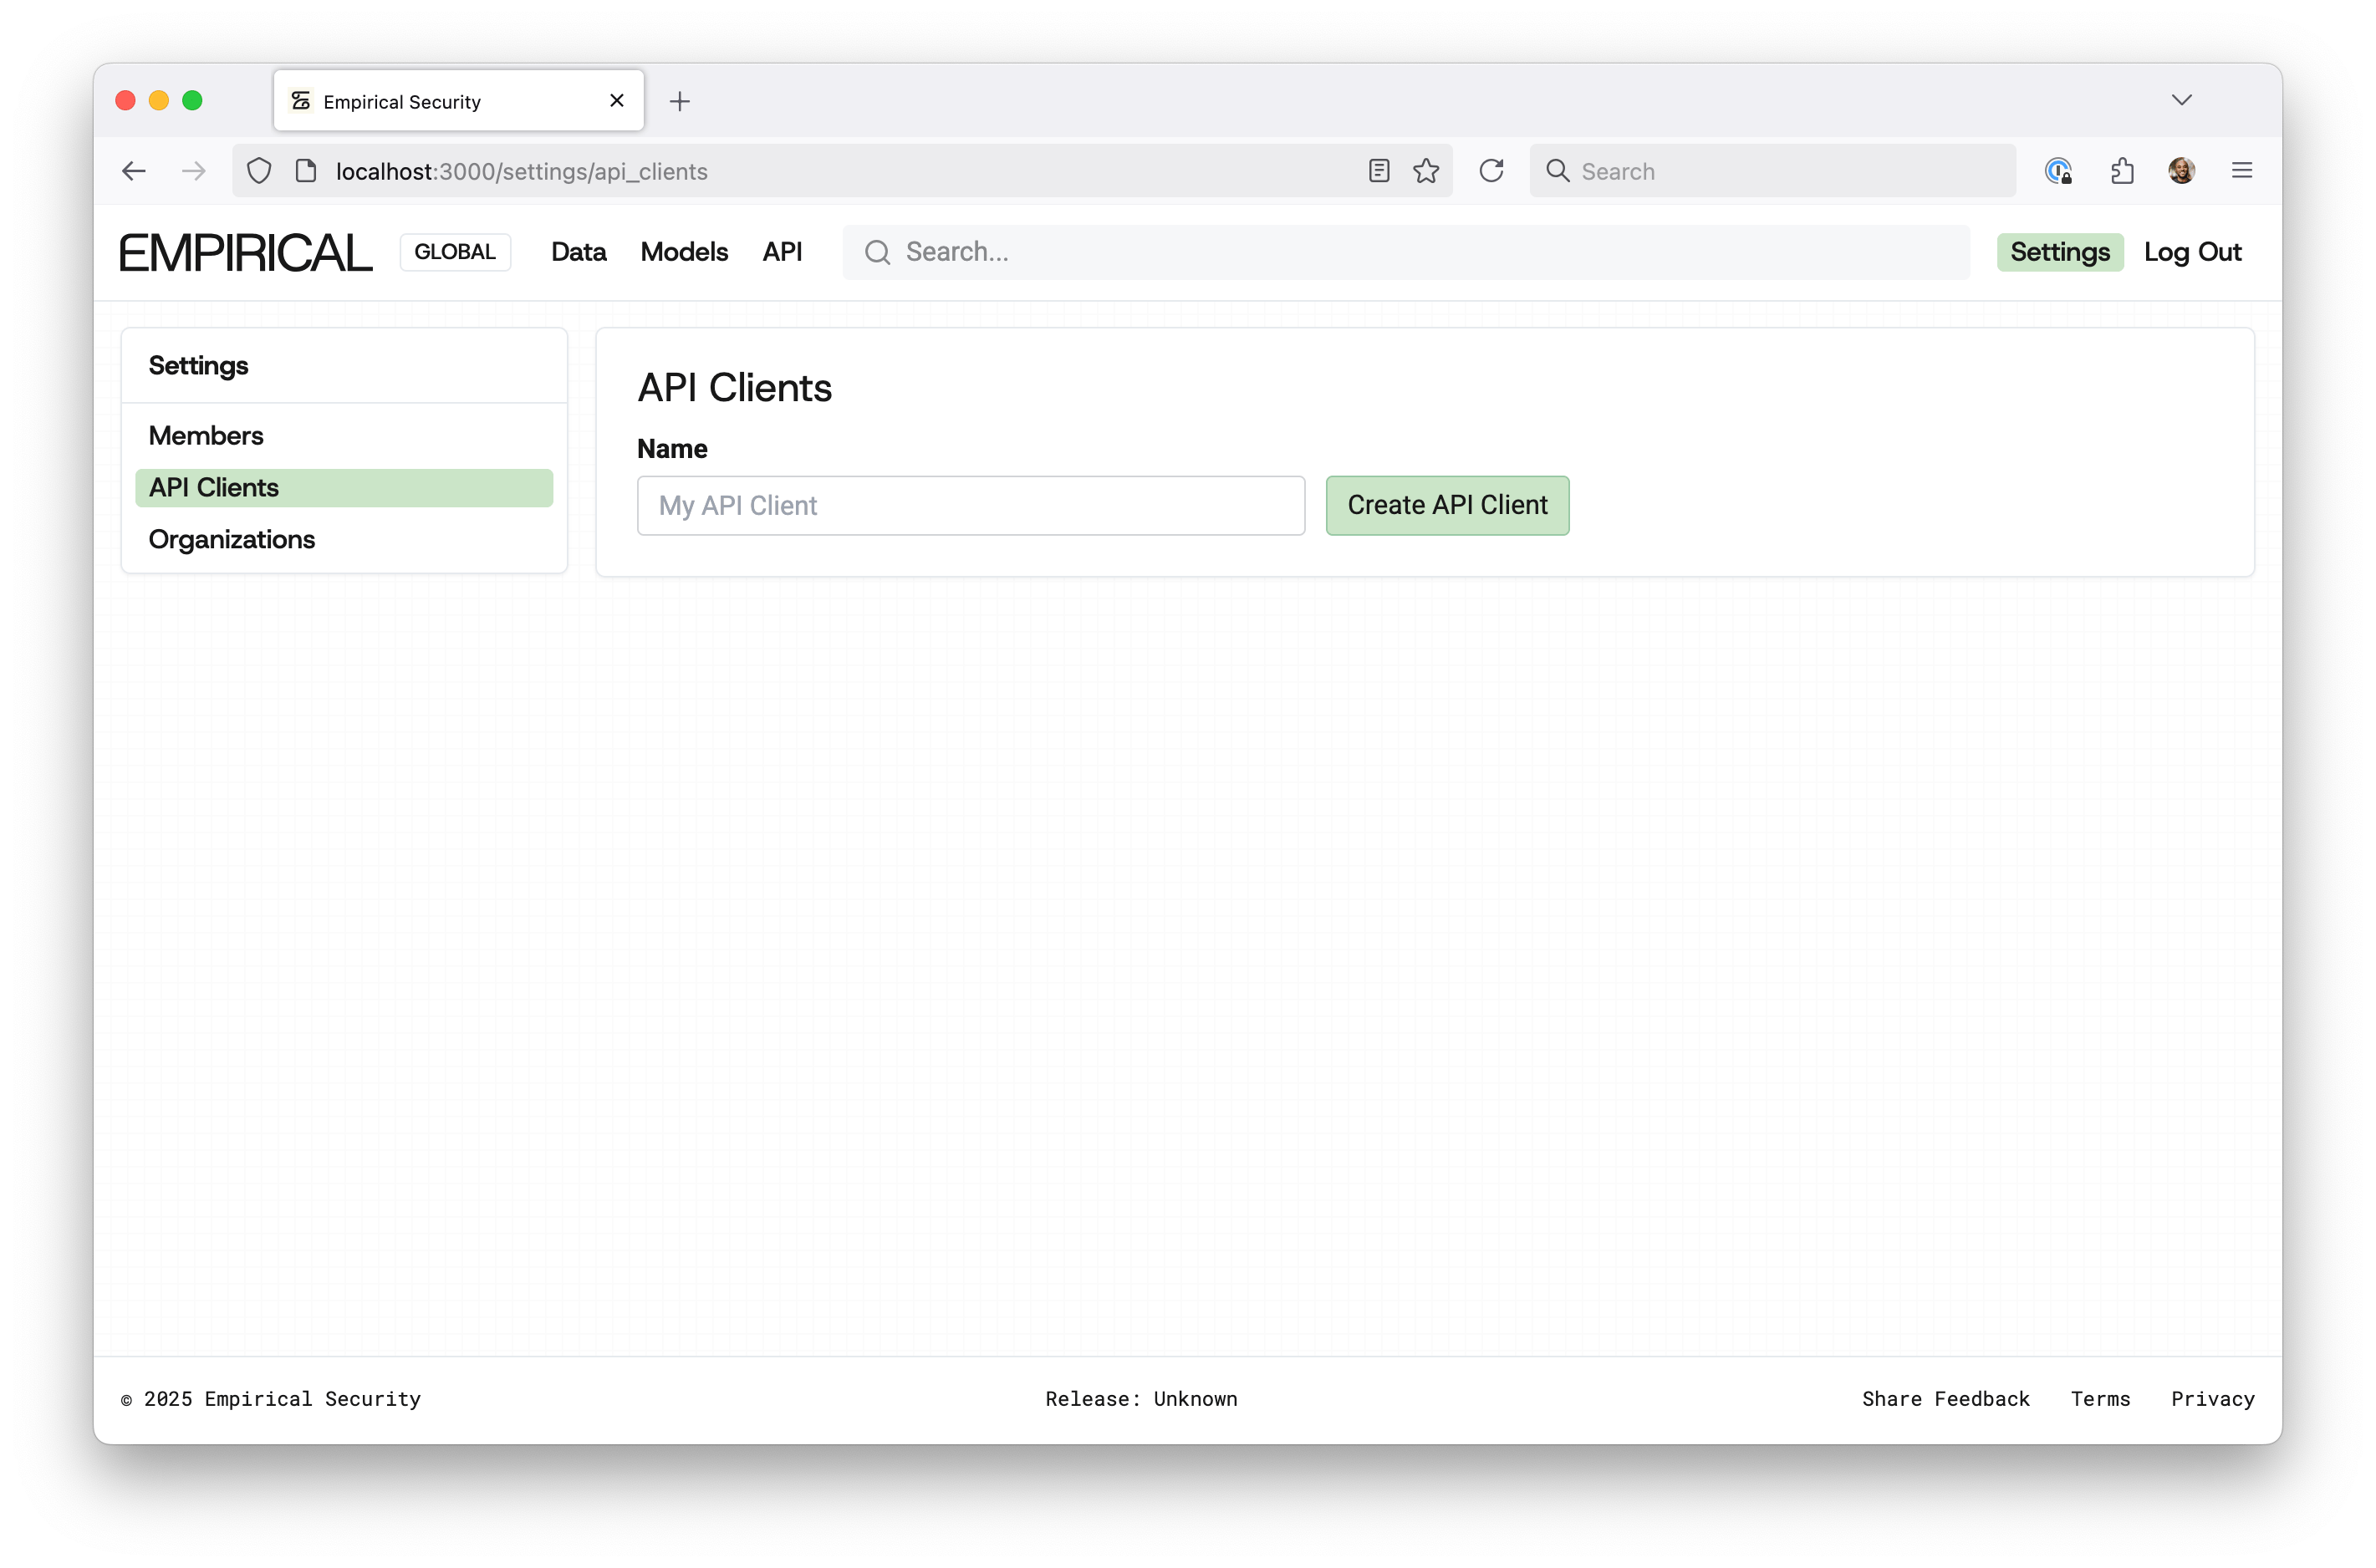Click the magnifier in the app search bar
This screenshot has width=2376, height=1568.
point(877,252)
